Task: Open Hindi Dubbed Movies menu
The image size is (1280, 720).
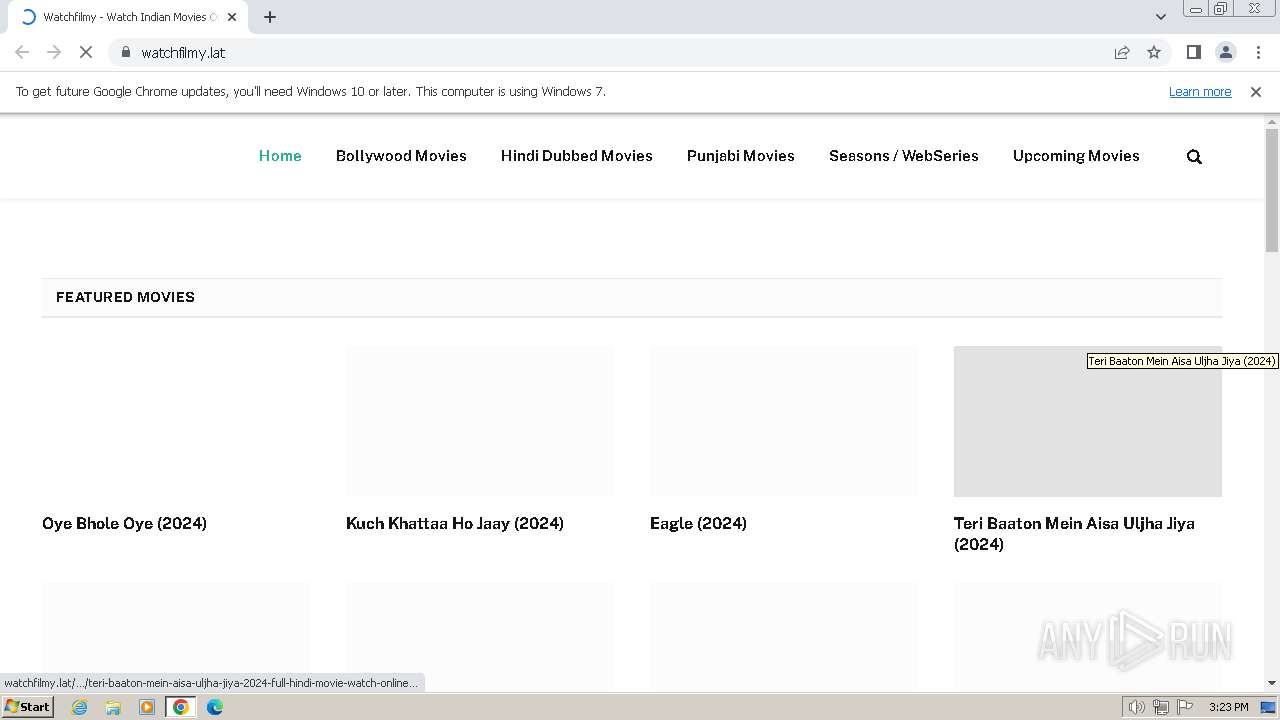Action: [x=577, y=156]
